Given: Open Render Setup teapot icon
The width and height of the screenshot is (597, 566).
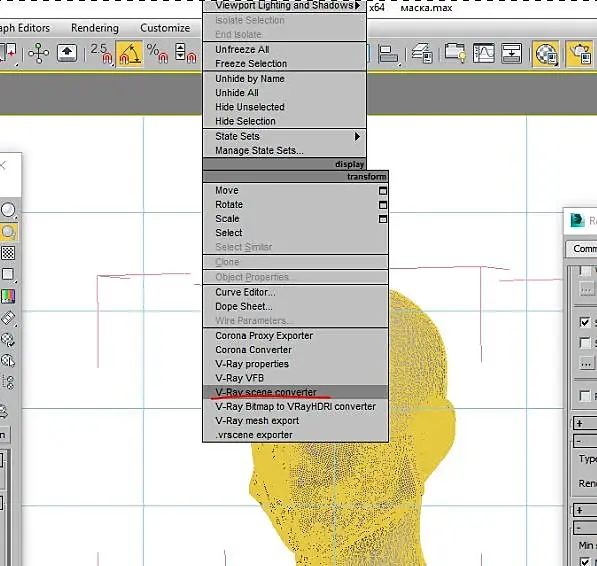Looking at the screenshot, I should (579, 54).
